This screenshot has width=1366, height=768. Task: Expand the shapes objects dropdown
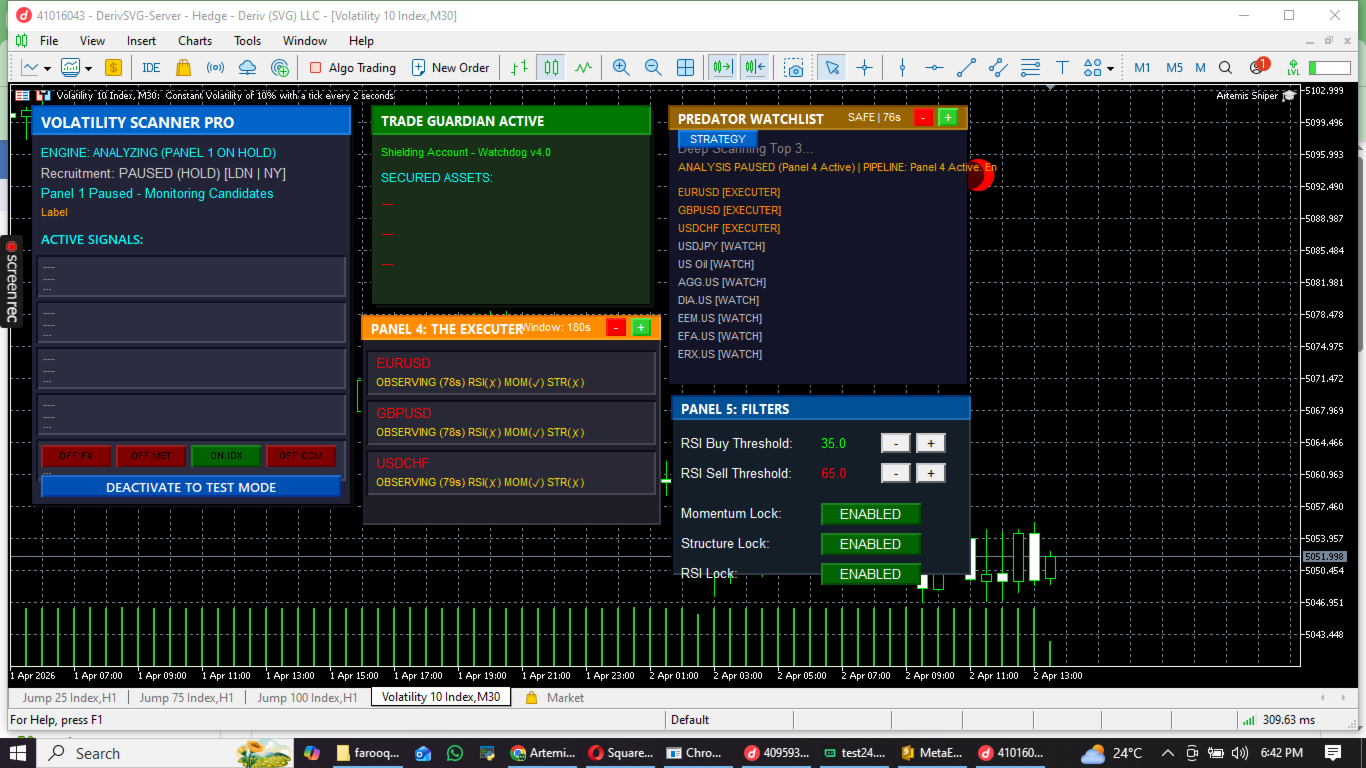[x=1111, y=69]
